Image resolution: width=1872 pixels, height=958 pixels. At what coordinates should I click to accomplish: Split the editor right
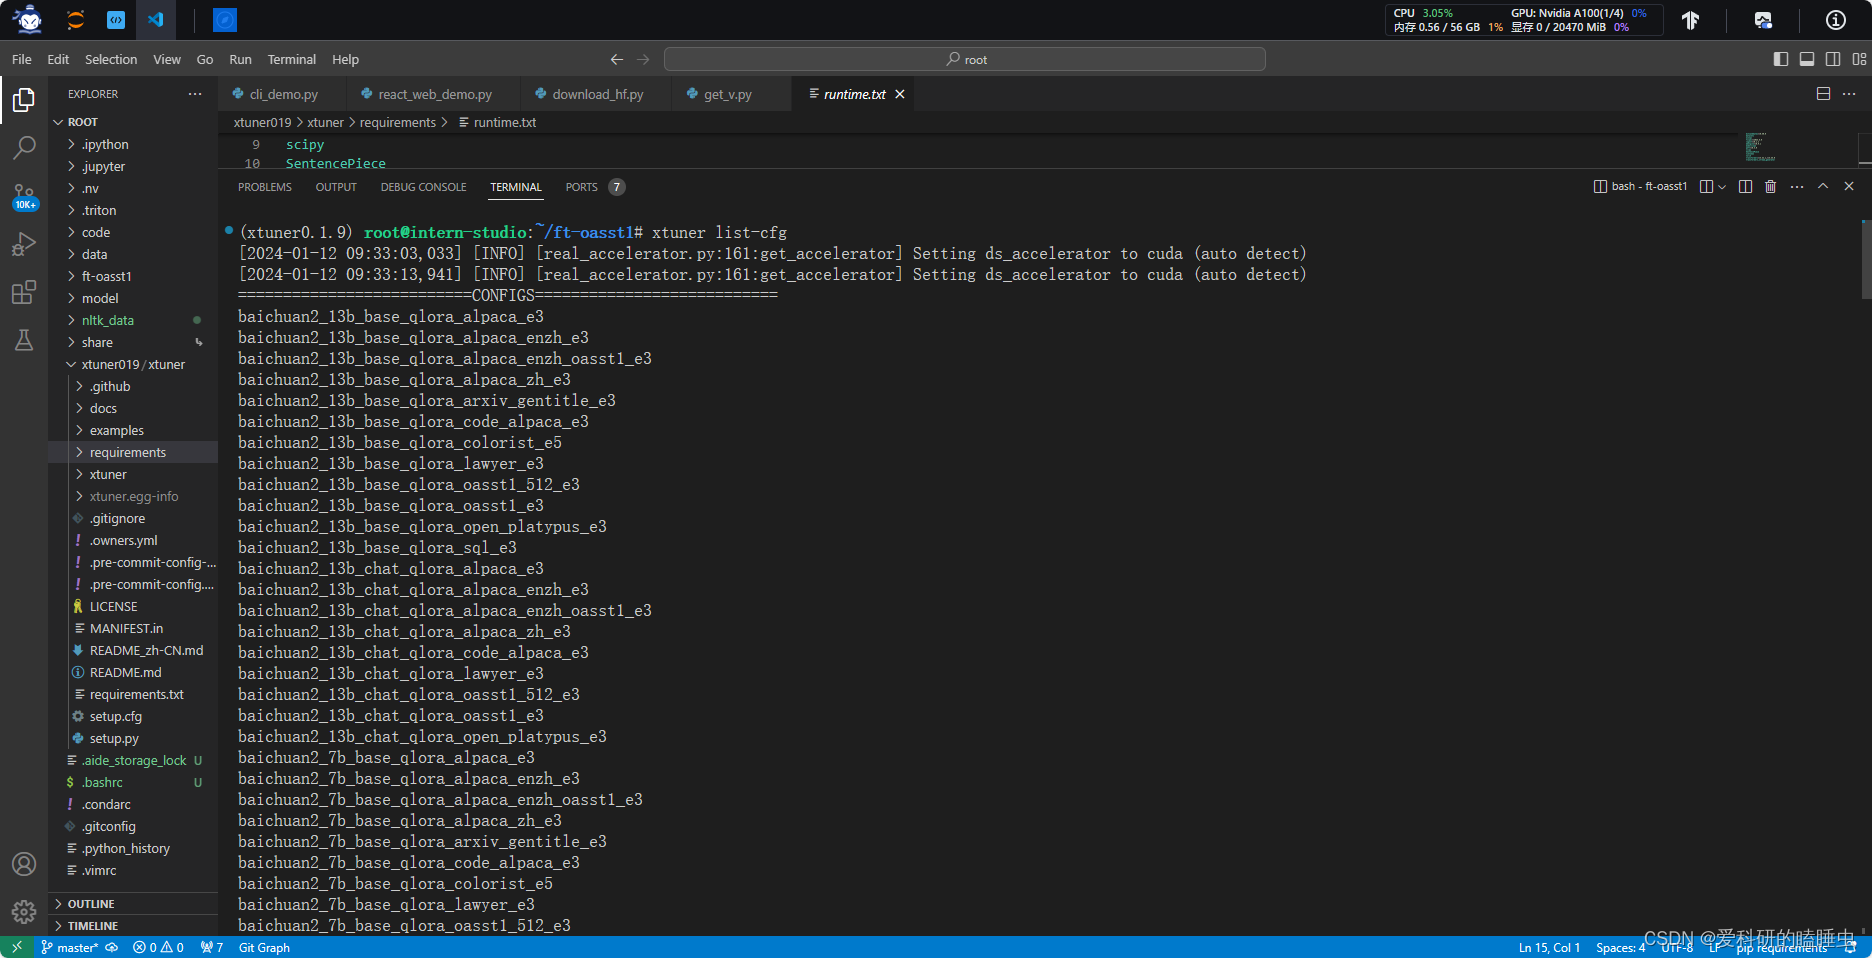pos(1823,94)
